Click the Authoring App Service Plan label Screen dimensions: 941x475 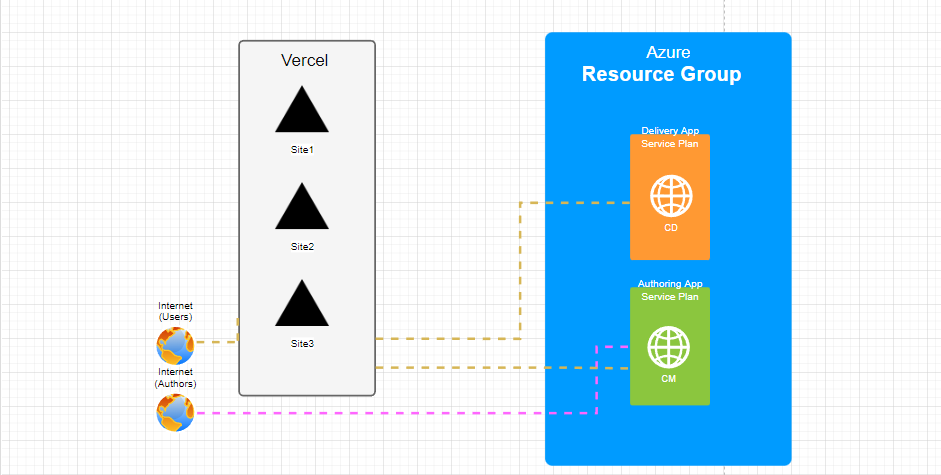tap(670, 290)
